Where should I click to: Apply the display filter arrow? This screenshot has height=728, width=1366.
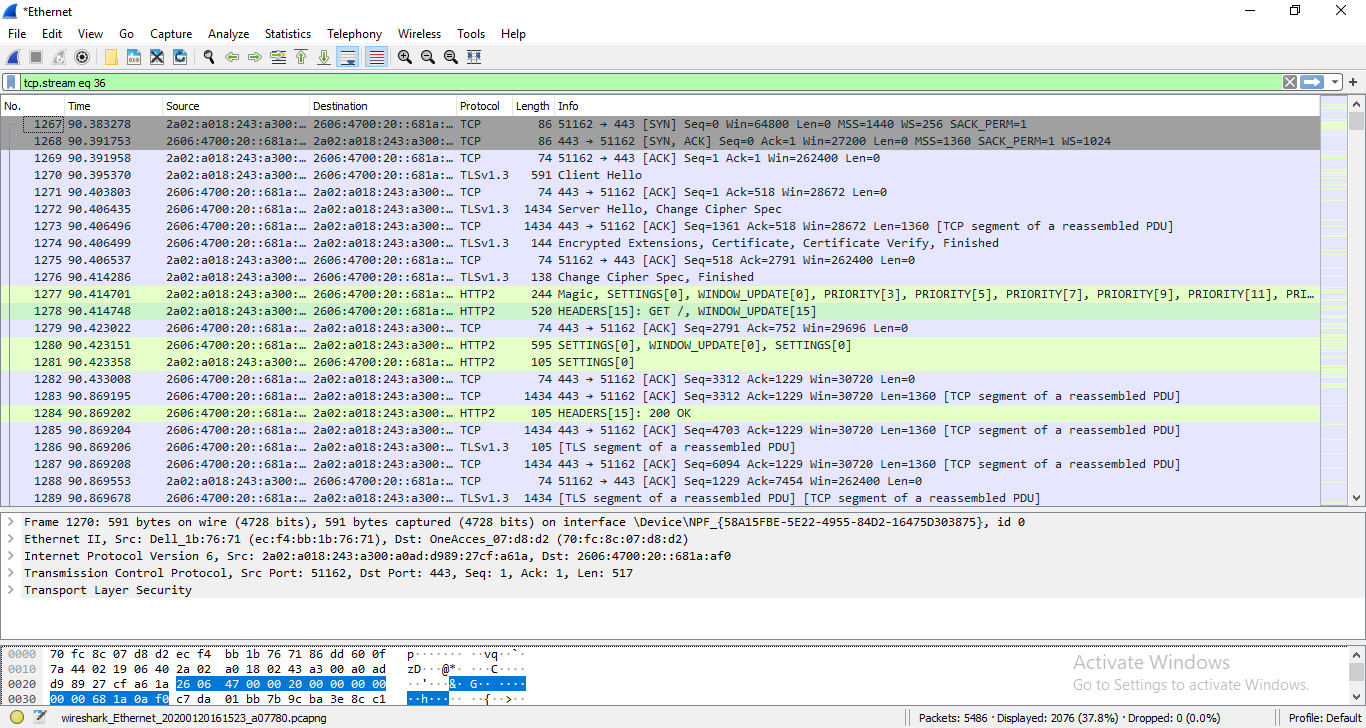coord(1312,82)
